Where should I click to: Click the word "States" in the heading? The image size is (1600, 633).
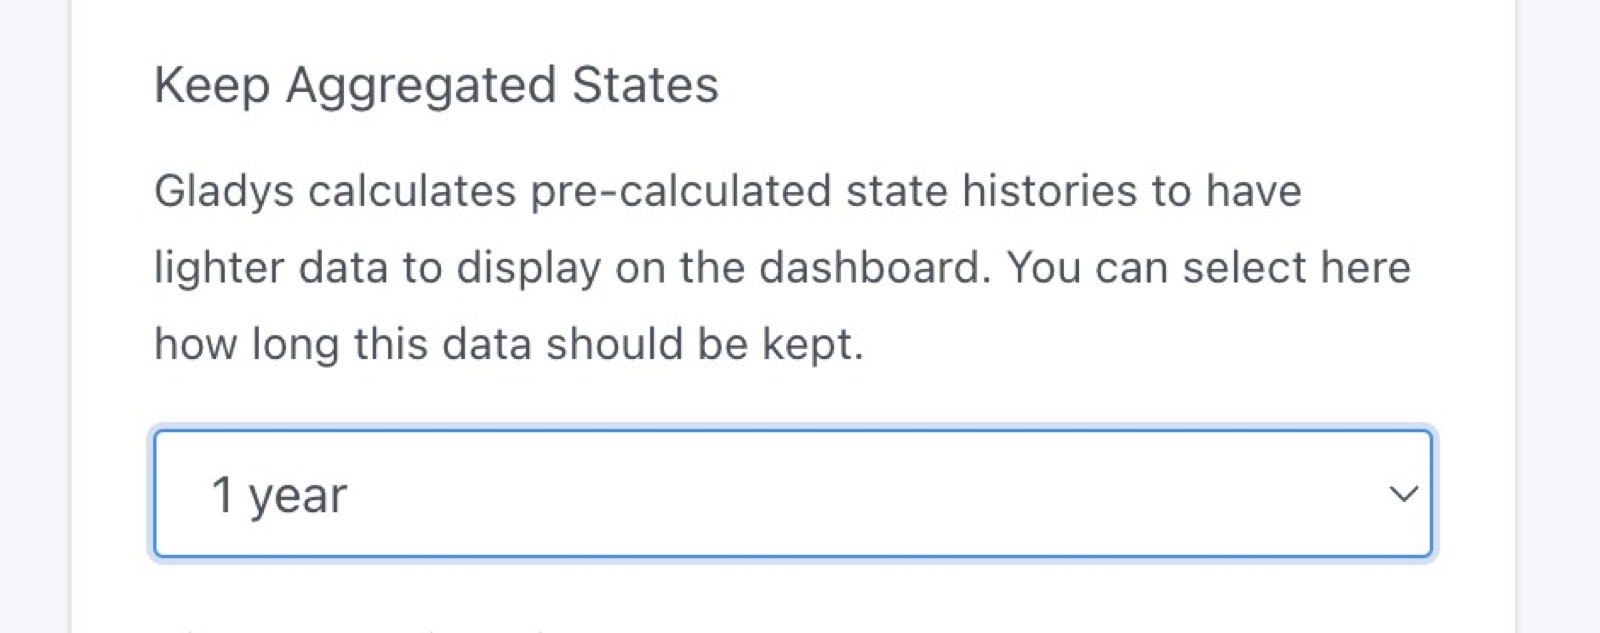click(645, 85)
